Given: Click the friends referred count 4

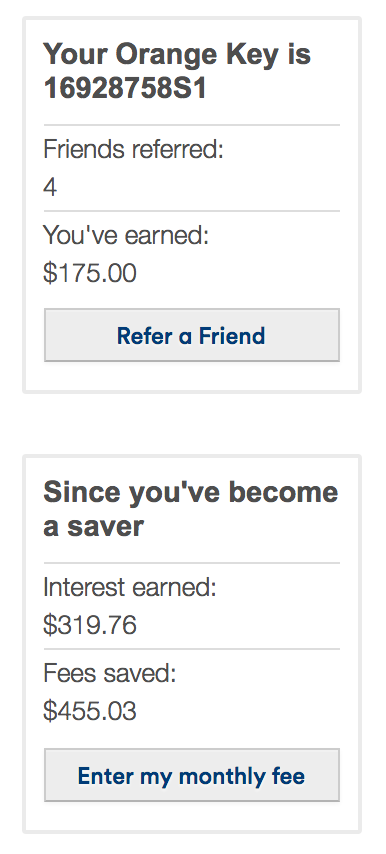Looking at the screenshot, I should 50,187.
